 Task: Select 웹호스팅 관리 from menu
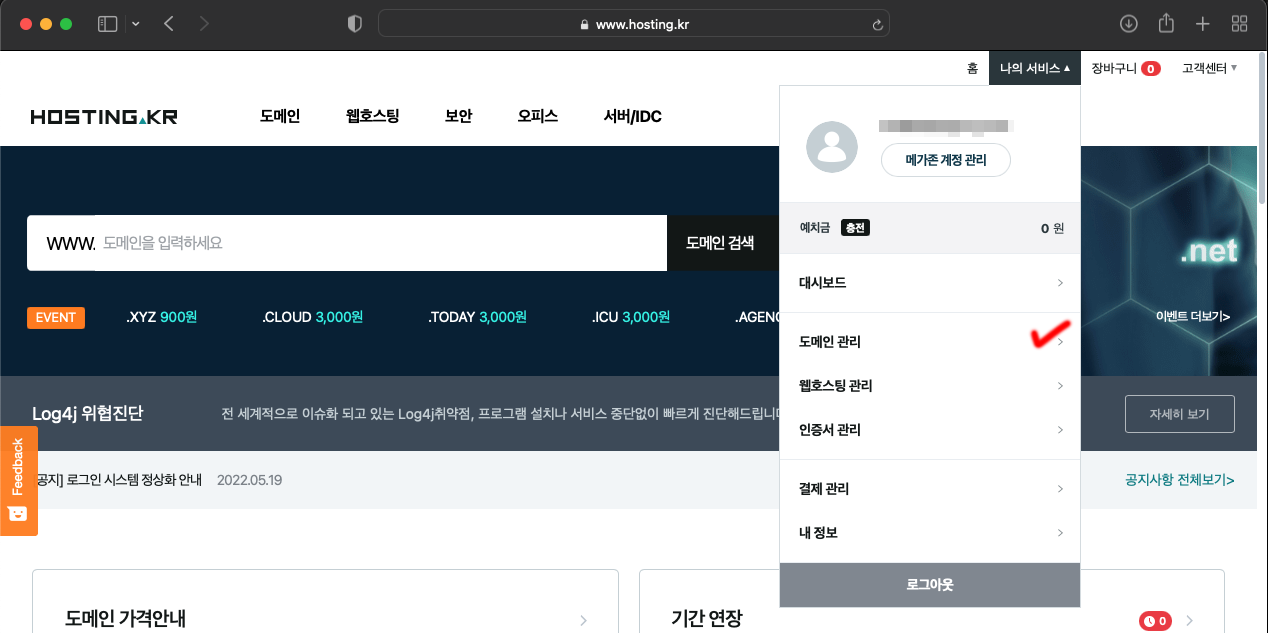point(929,386)
